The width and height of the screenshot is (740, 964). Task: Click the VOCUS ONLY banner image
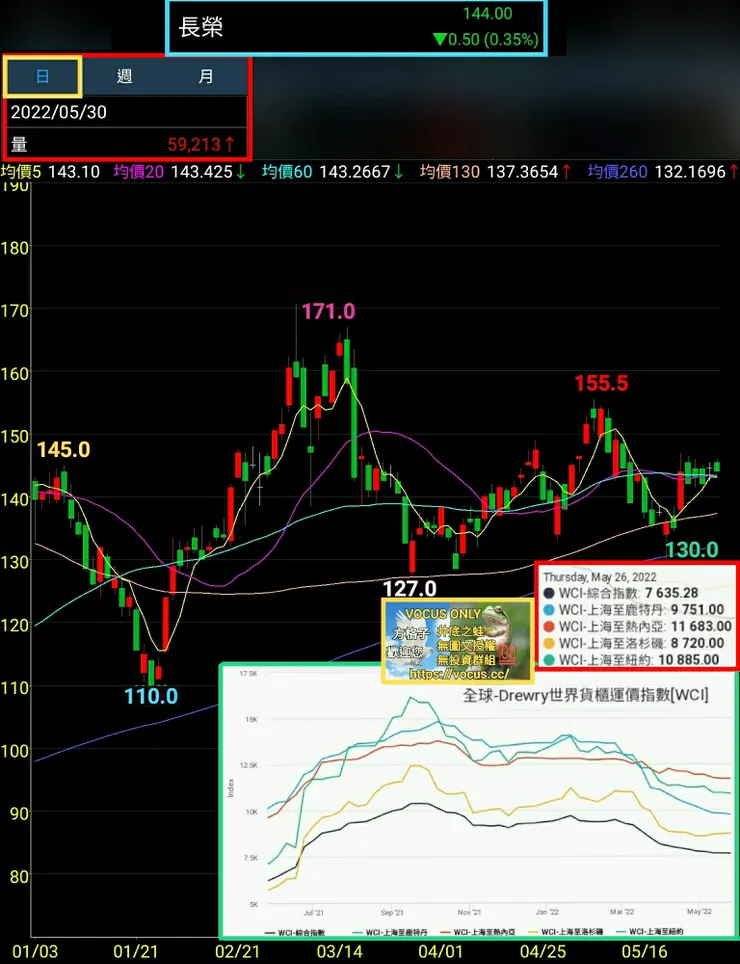(x=457, y=641)
